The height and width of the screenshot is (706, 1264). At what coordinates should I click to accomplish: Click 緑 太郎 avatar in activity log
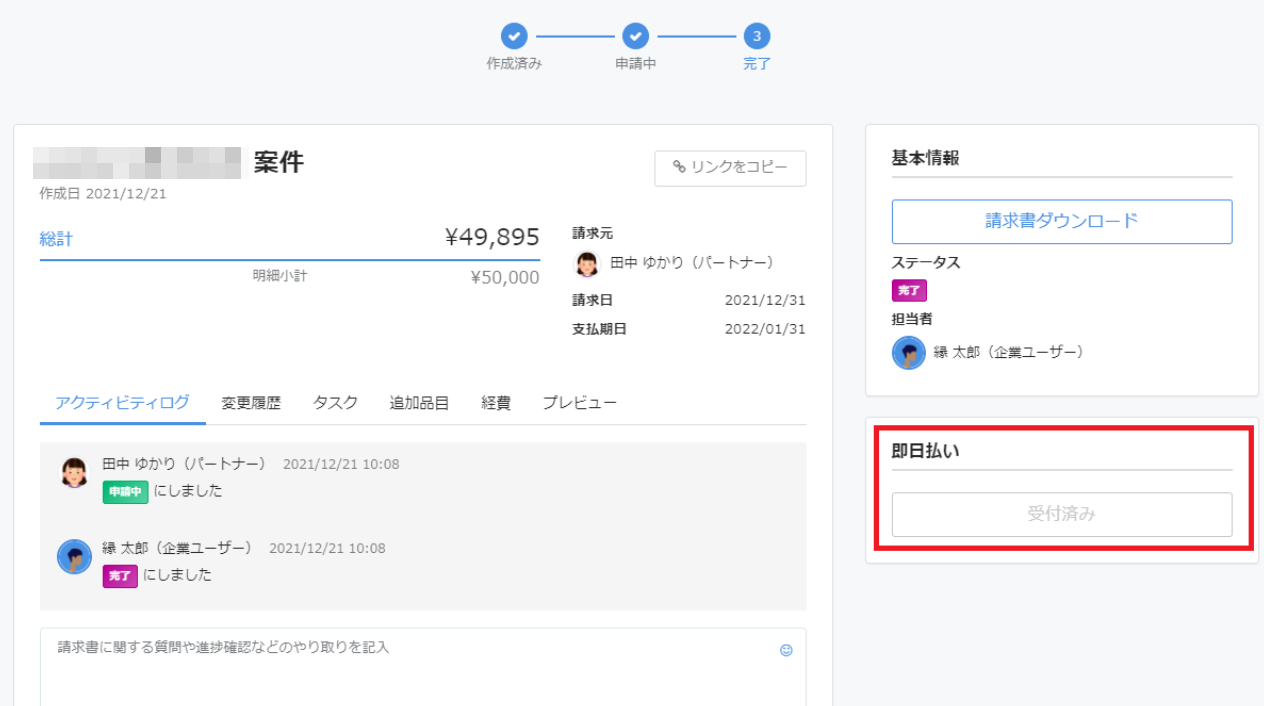[74, 557]
